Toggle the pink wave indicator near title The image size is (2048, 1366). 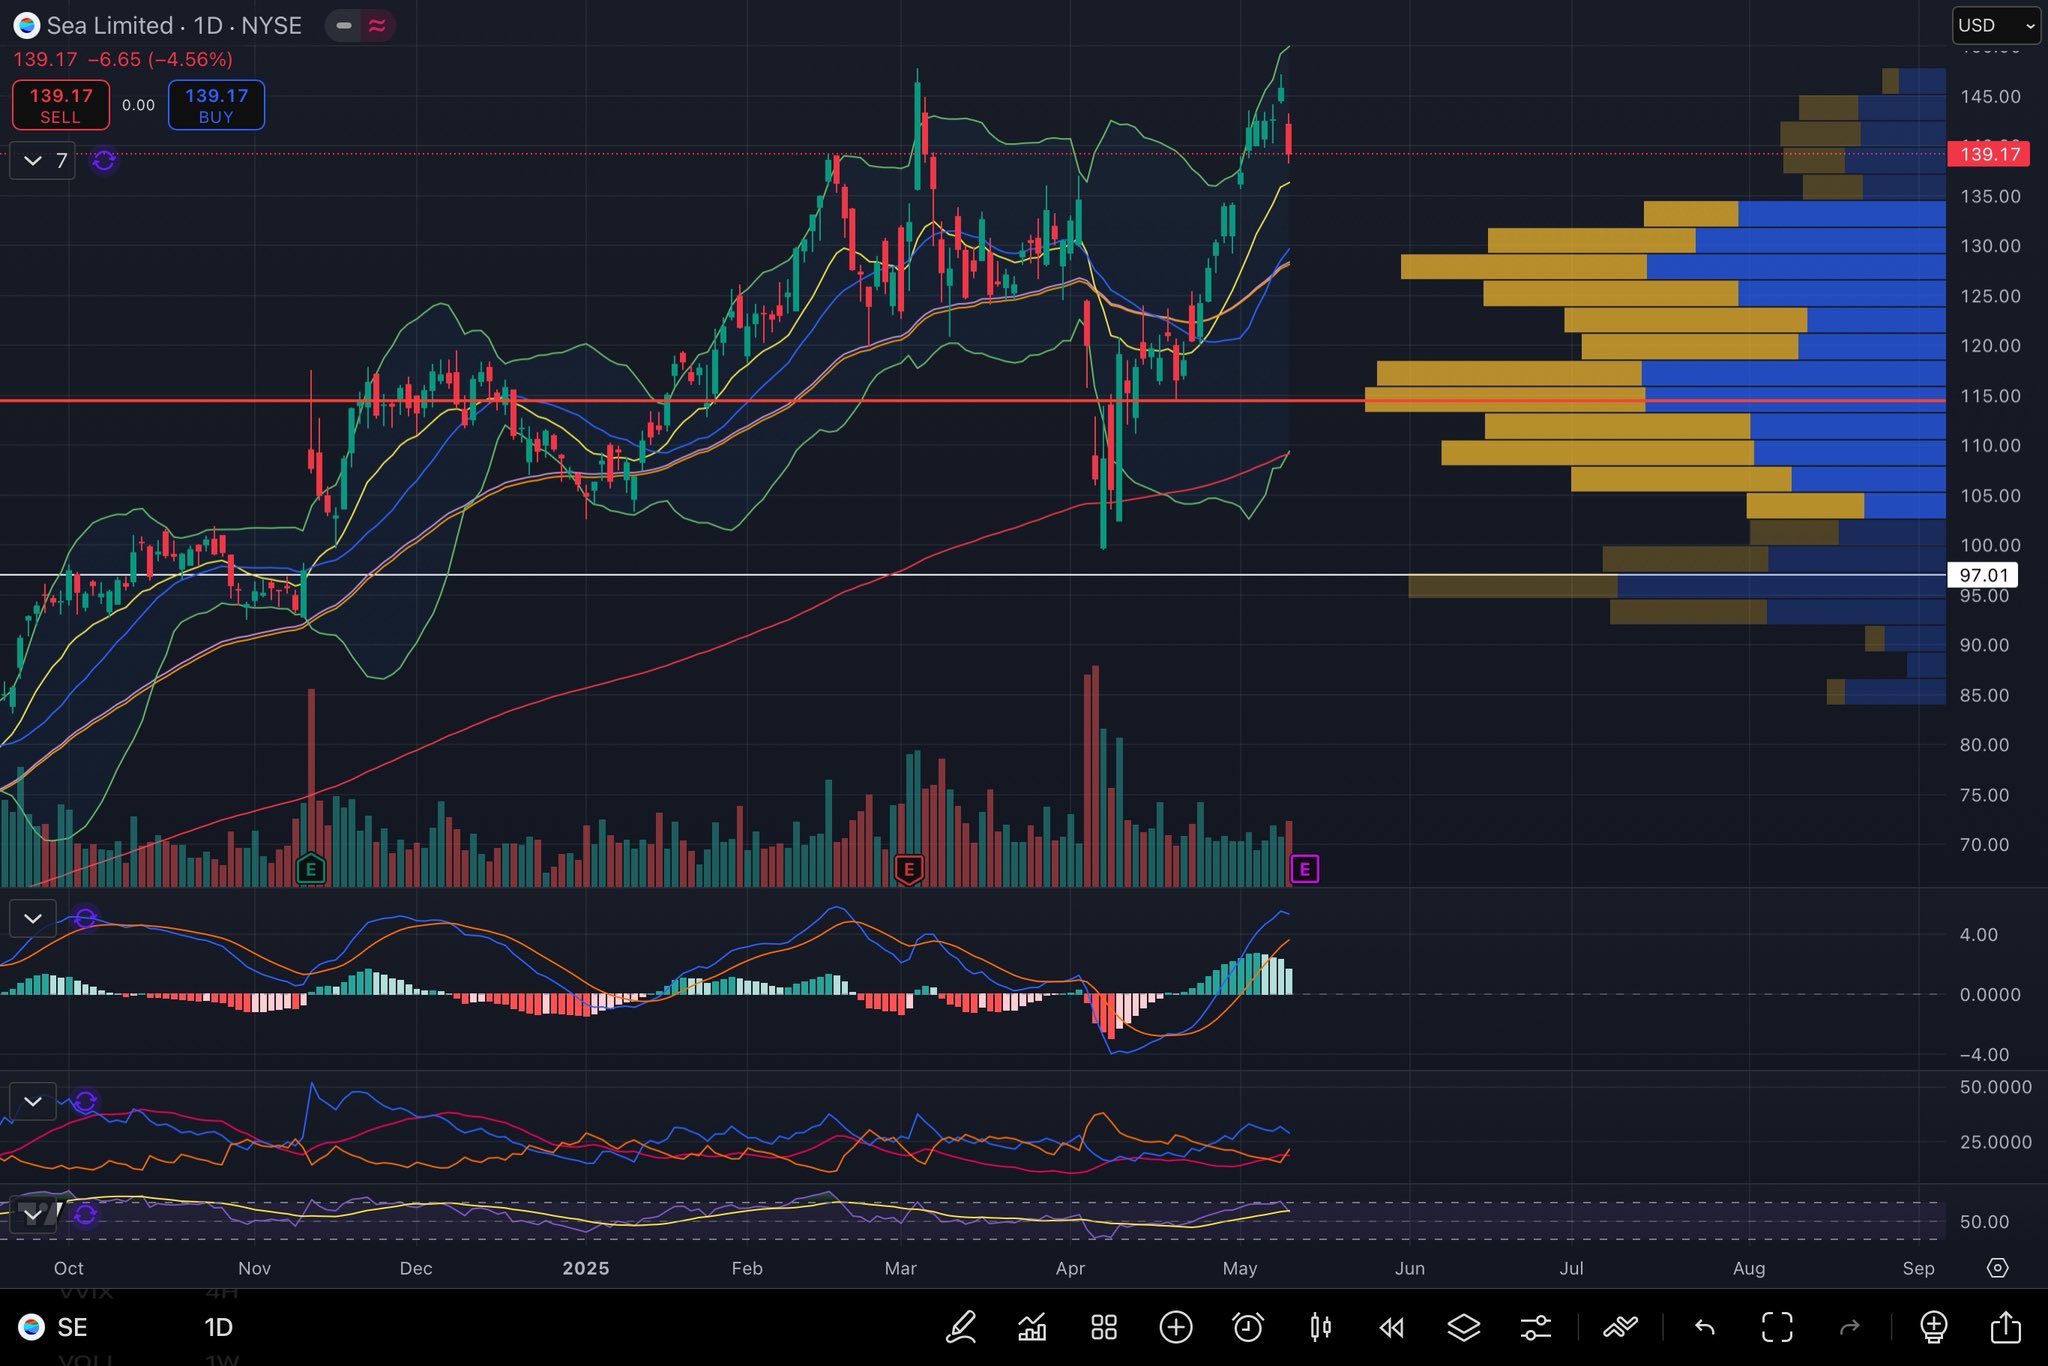tap(377, 26)
